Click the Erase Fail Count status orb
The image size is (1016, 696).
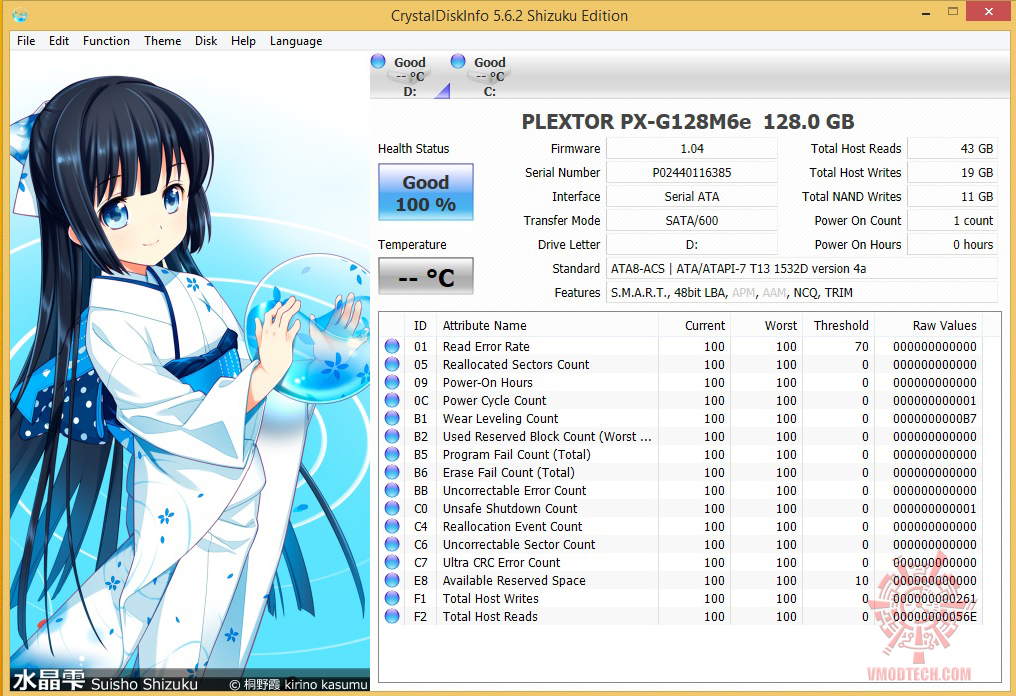click(x=392, y=472)
